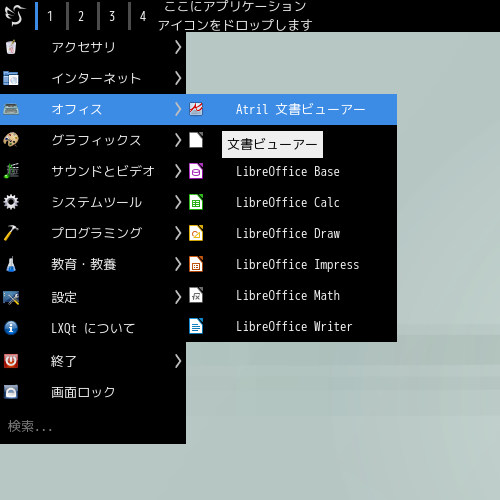Click the サウンドとビデオ music icon

11,171
